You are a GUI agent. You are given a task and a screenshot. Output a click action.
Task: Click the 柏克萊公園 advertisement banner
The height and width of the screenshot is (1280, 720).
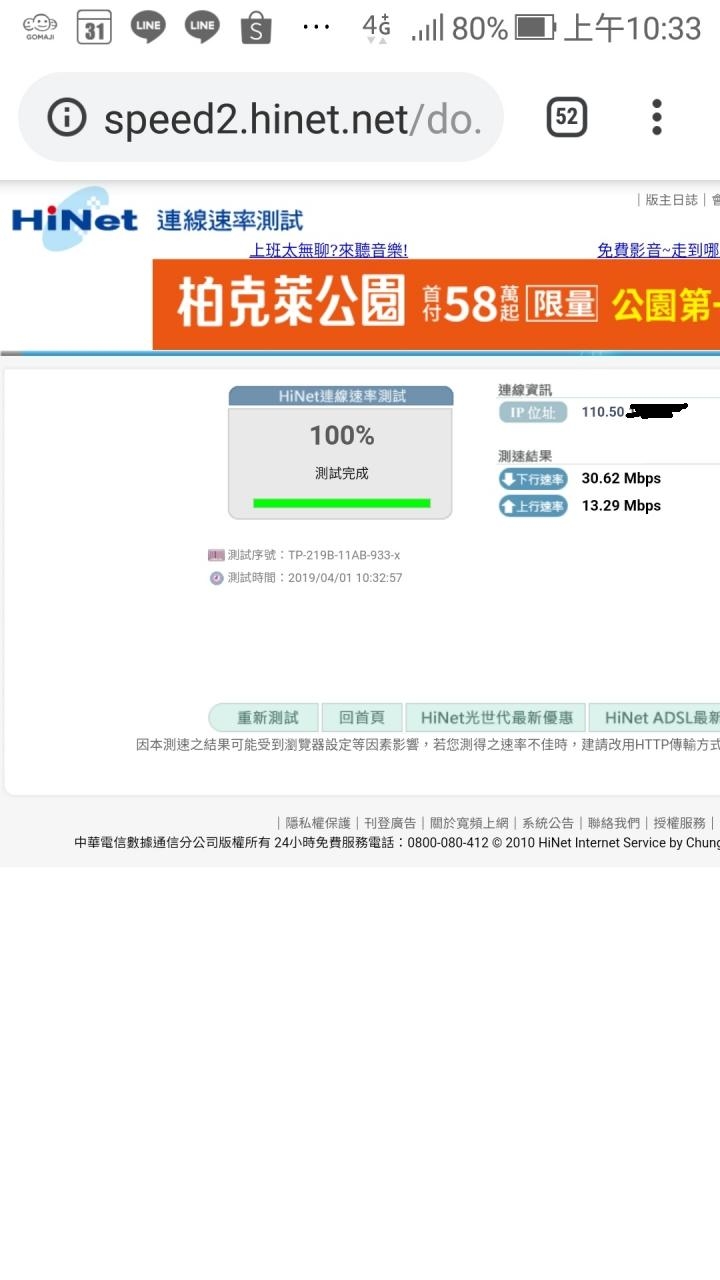click(x=436, y=305)
